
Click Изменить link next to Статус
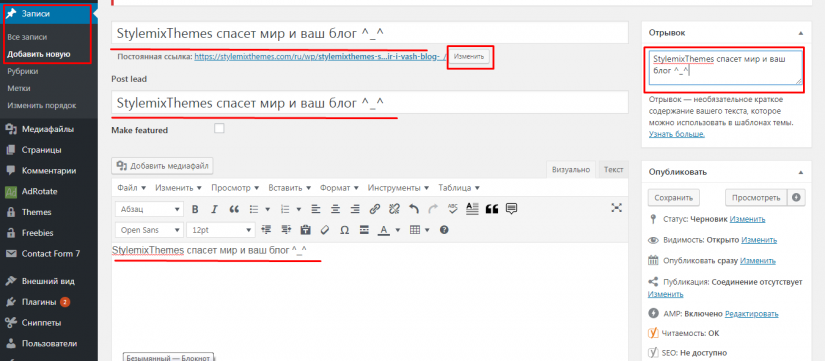coord(747,219)
